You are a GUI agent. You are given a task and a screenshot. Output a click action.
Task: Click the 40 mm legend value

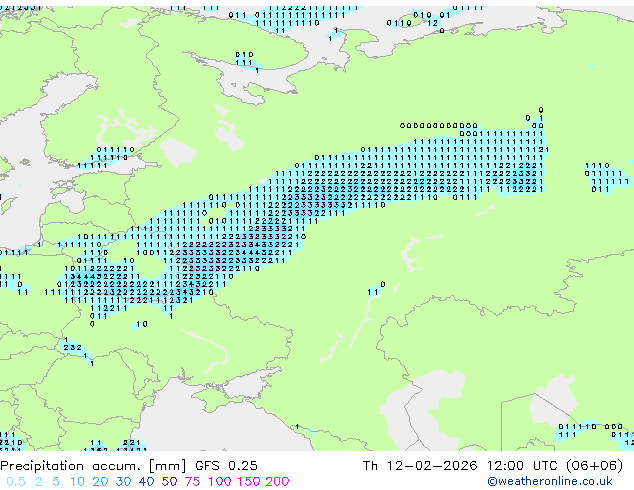(146, 482)
